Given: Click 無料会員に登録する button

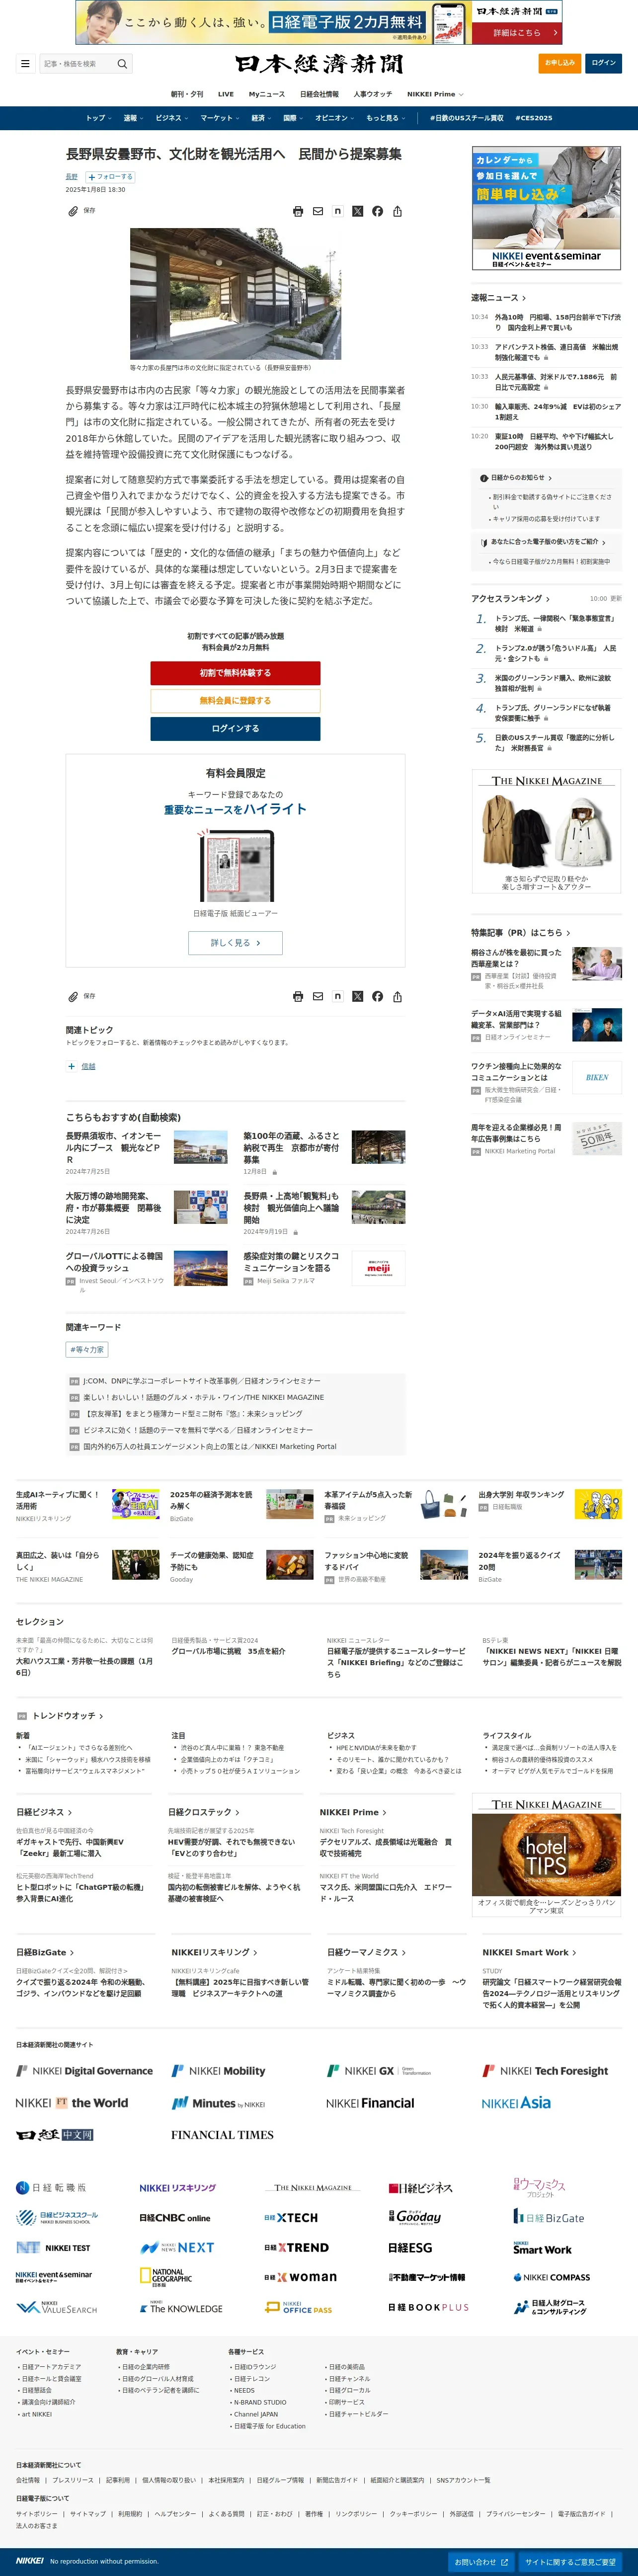Looking at the screenshot, I should (x=235, y=701).
